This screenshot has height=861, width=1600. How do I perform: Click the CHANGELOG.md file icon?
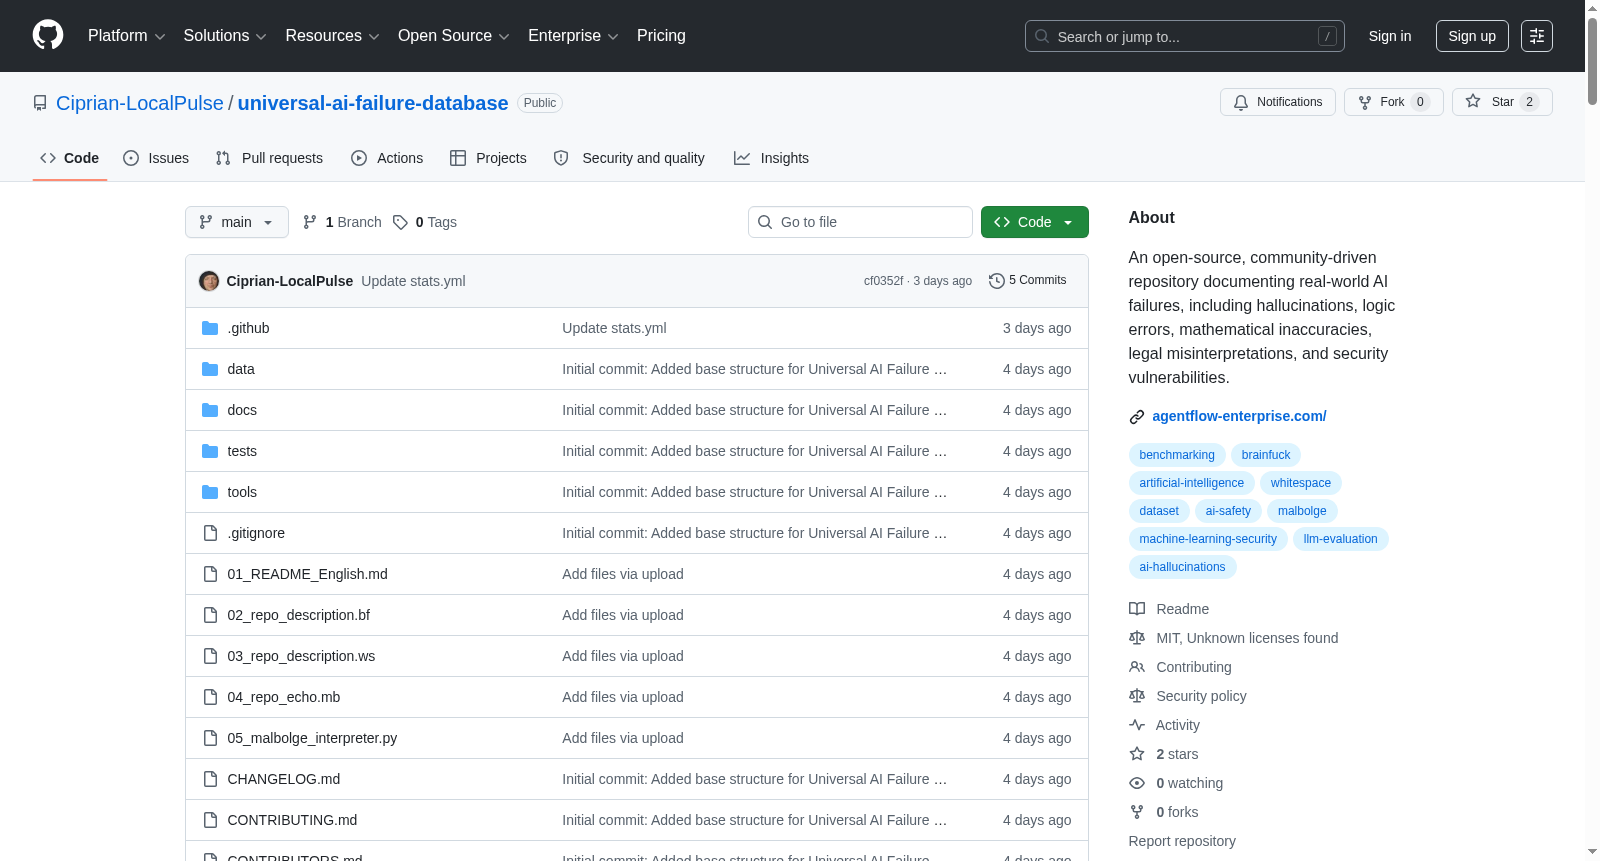tap(210, 779)
